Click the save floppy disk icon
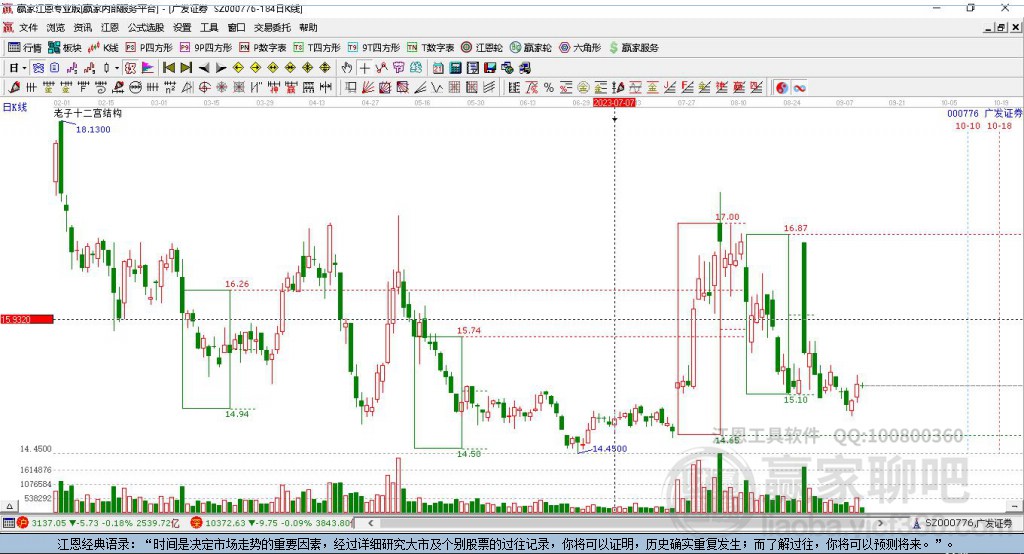1024x554 pixels. (490, 68)
